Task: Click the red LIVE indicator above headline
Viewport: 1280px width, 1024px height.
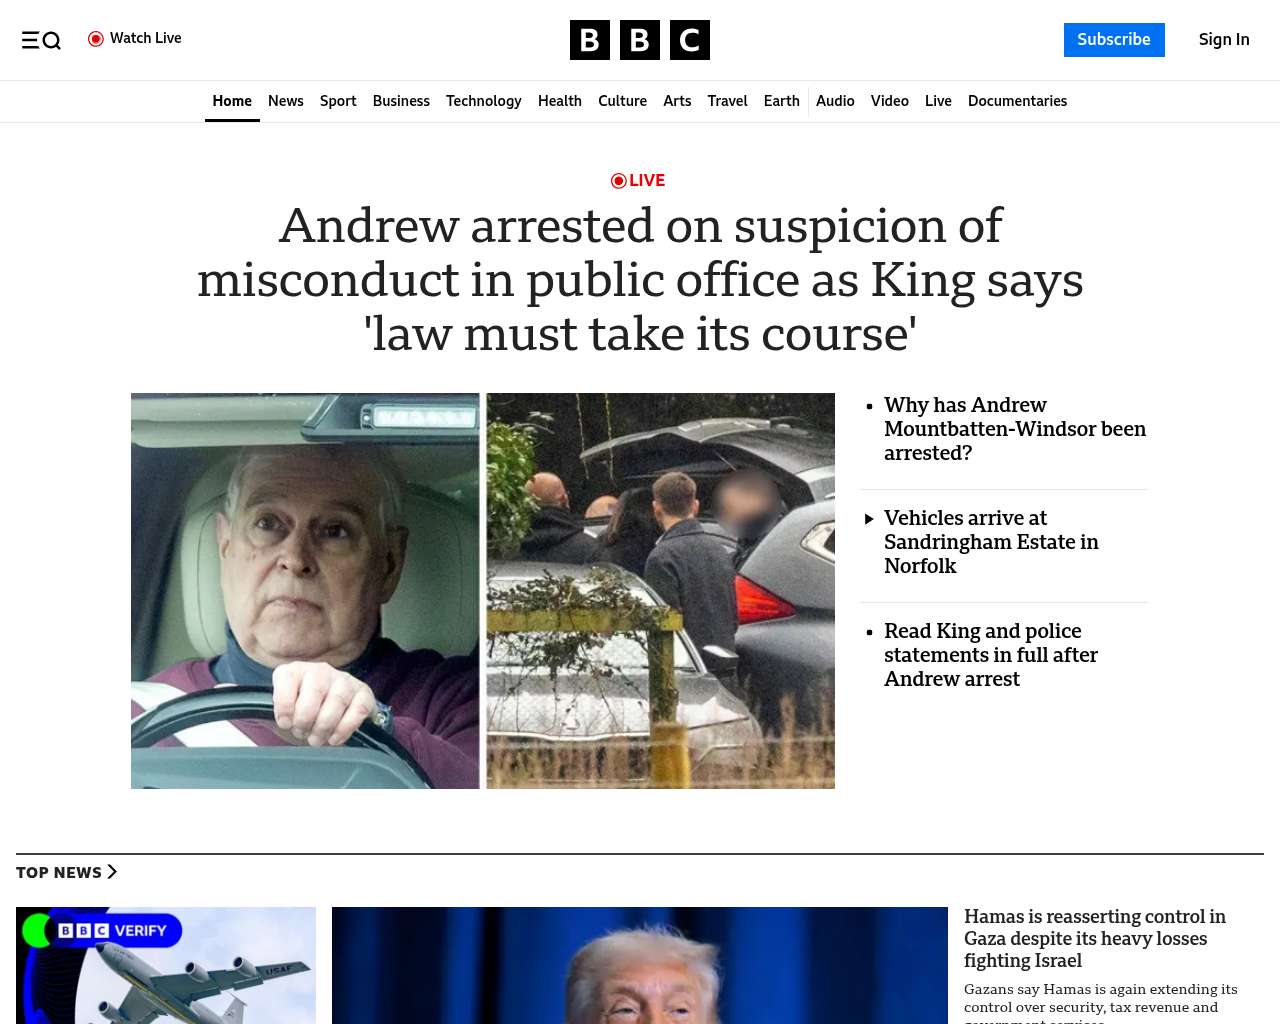Action: (638, 180)
